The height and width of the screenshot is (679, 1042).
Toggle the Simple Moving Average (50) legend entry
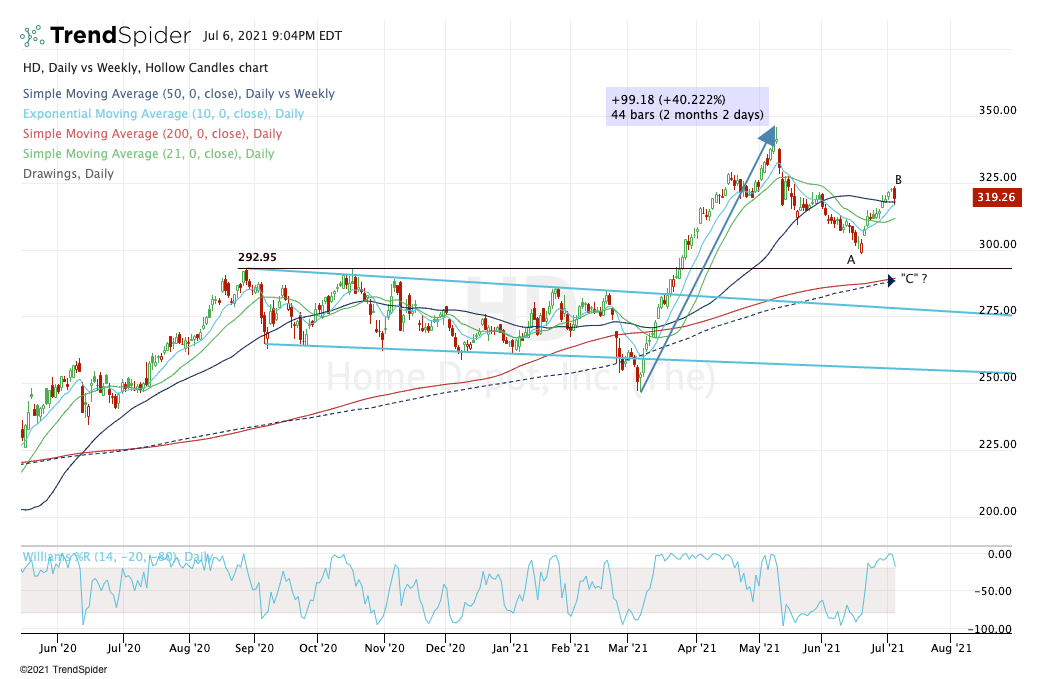(178, 94)
